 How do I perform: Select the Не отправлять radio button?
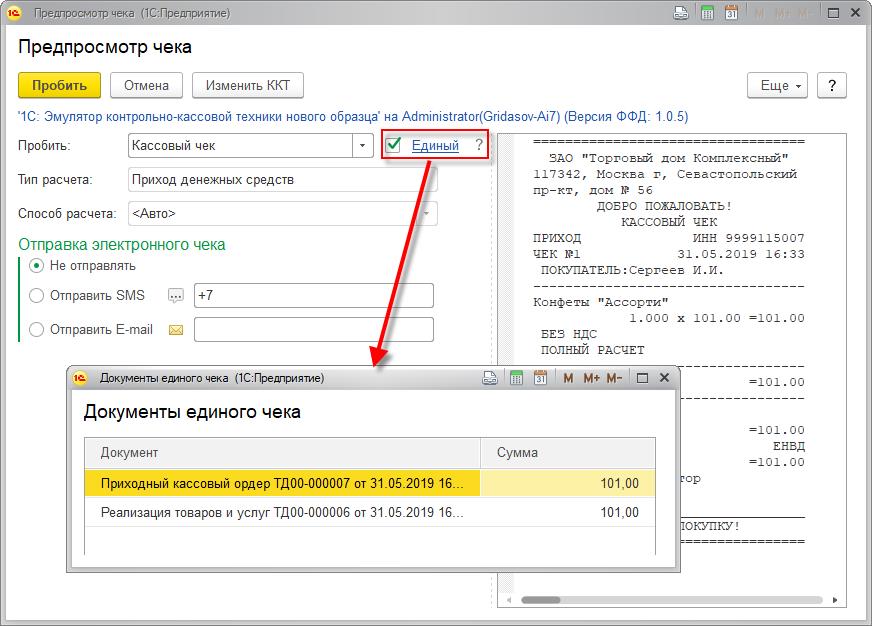pos(37,266)
